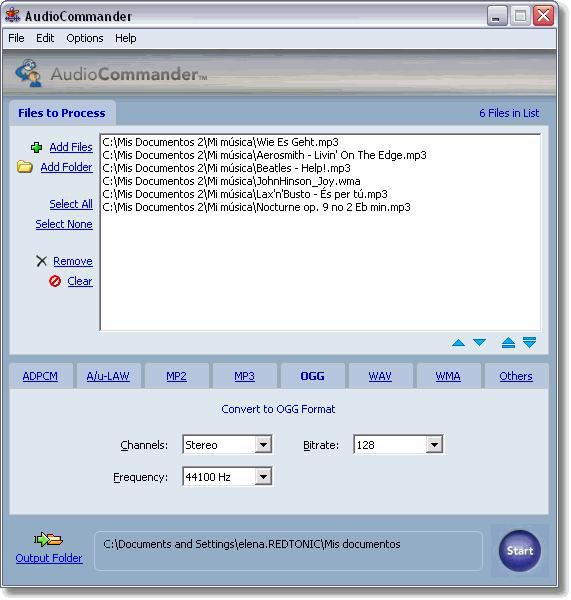This screenshot has height=600, width=571.
Task: Switch to the MP2 format tab
Action: pos(176,376)
